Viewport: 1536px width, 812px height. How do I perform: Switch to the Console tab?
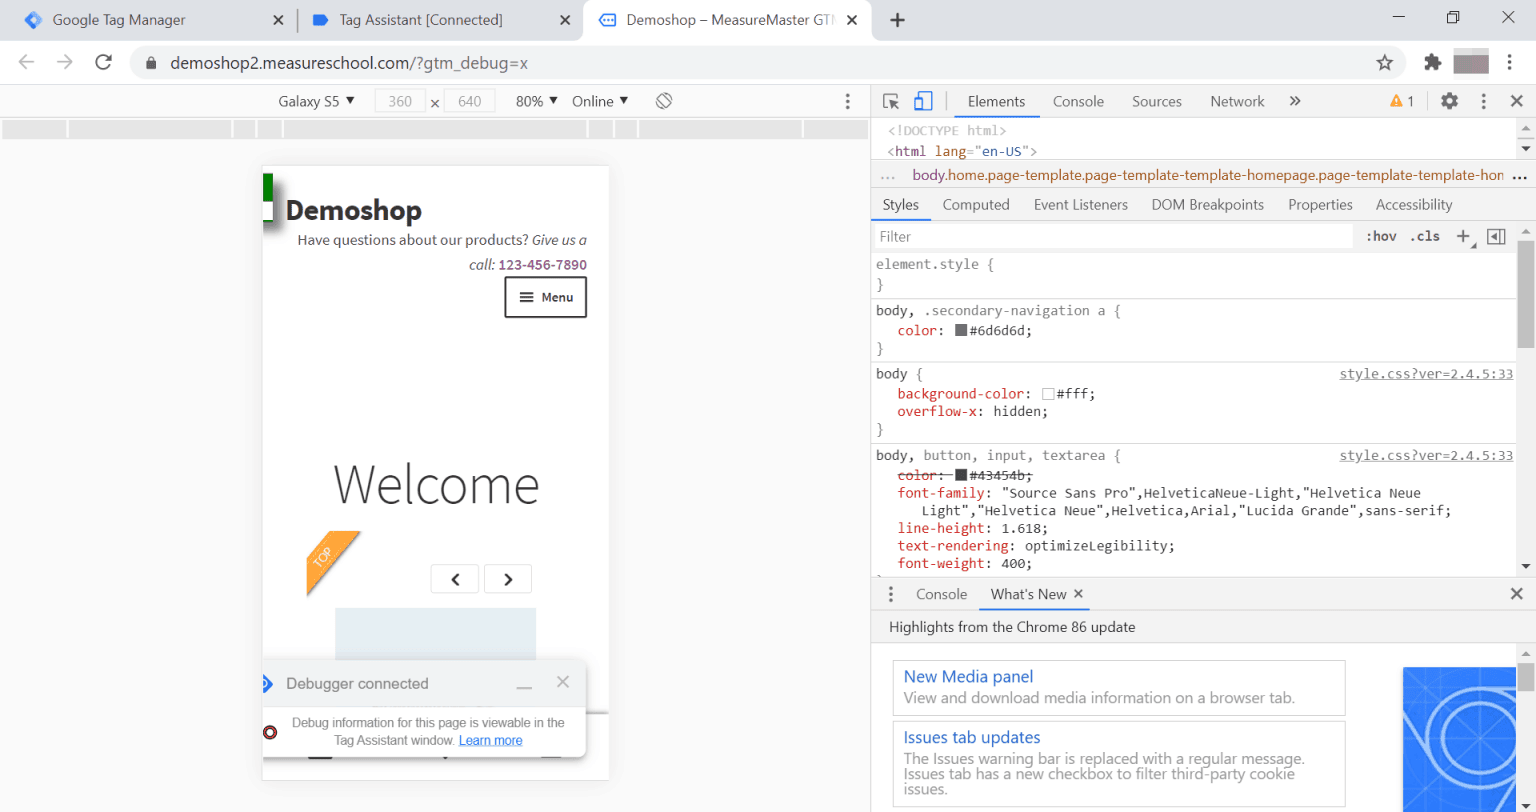coord(1078,101)
